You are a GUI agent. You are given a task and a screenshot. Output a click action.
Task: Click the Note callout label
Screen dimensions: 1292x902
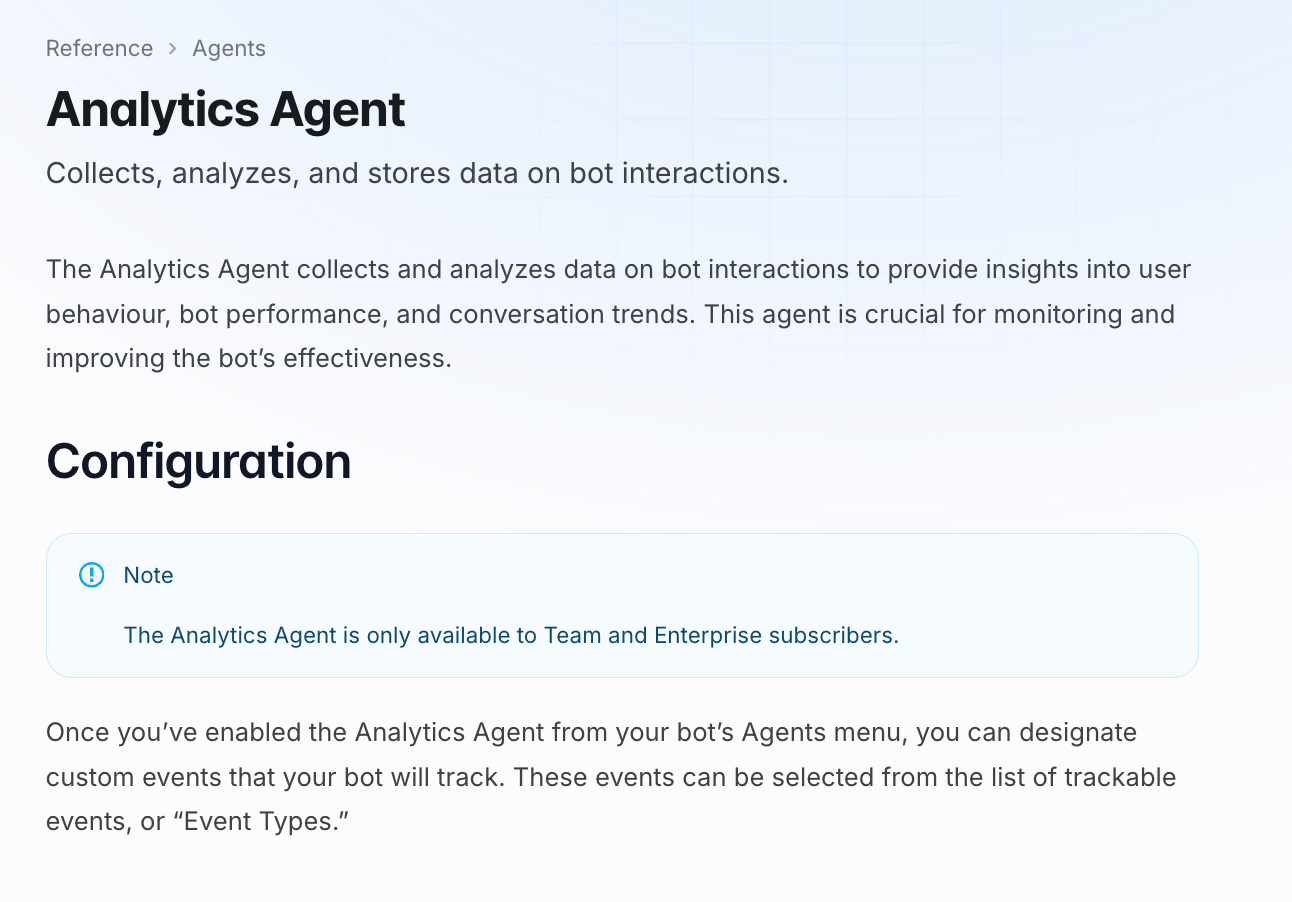tap(148, 575)
